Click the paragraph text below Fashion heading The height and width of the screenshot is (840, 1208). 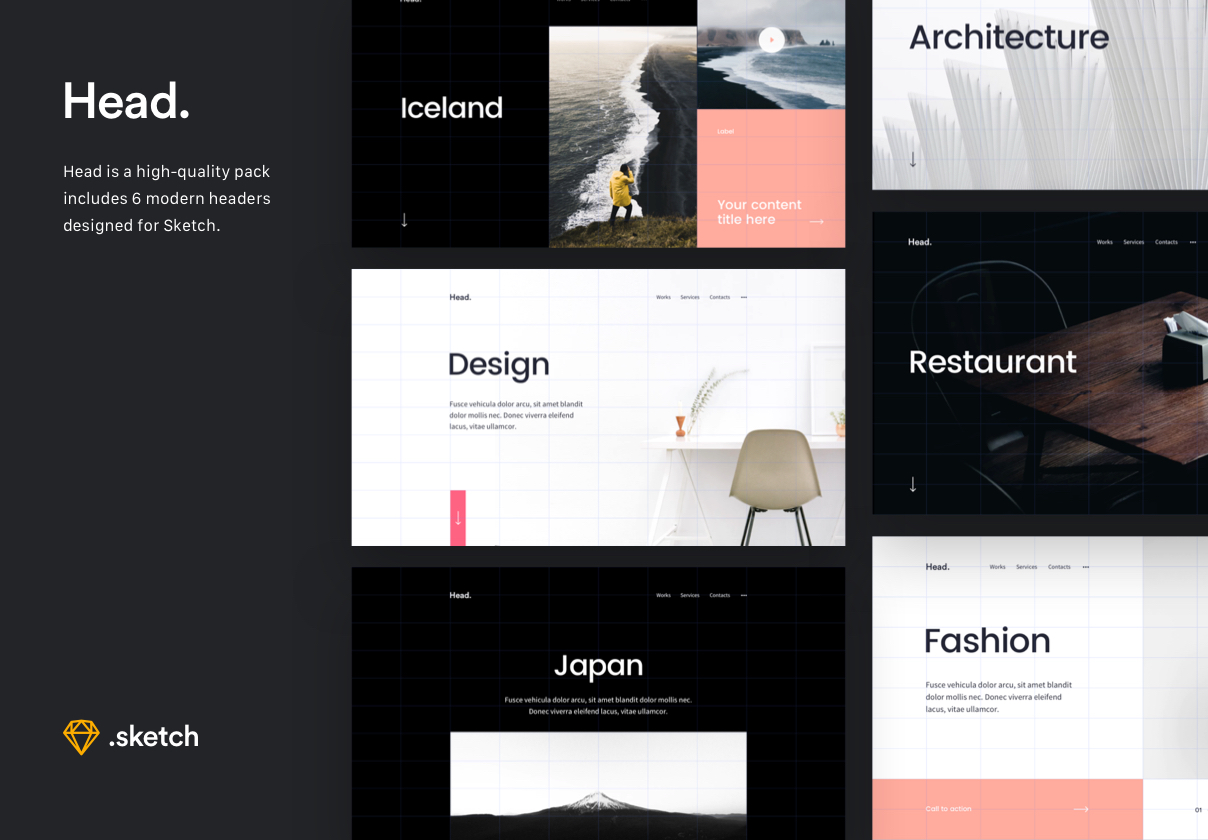998,697
